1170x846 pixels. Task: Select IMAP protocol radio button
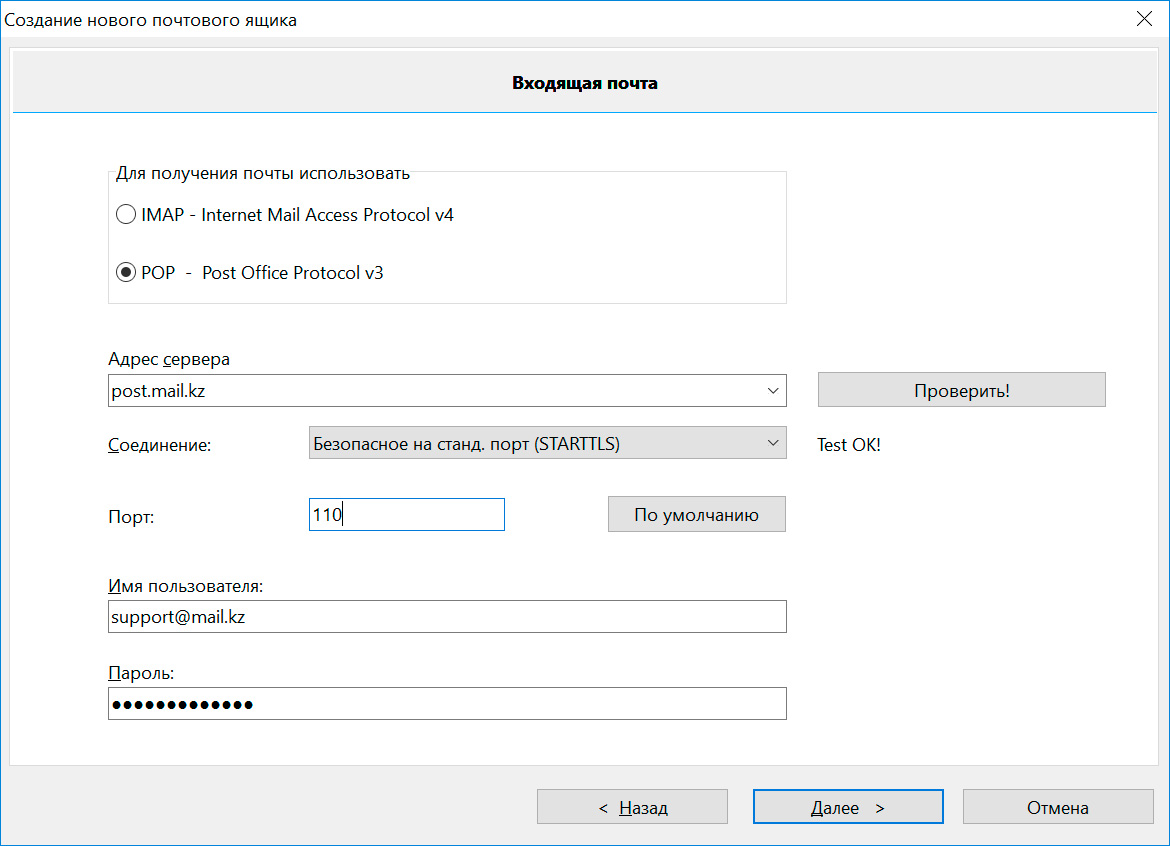click(x=126, y=215)
